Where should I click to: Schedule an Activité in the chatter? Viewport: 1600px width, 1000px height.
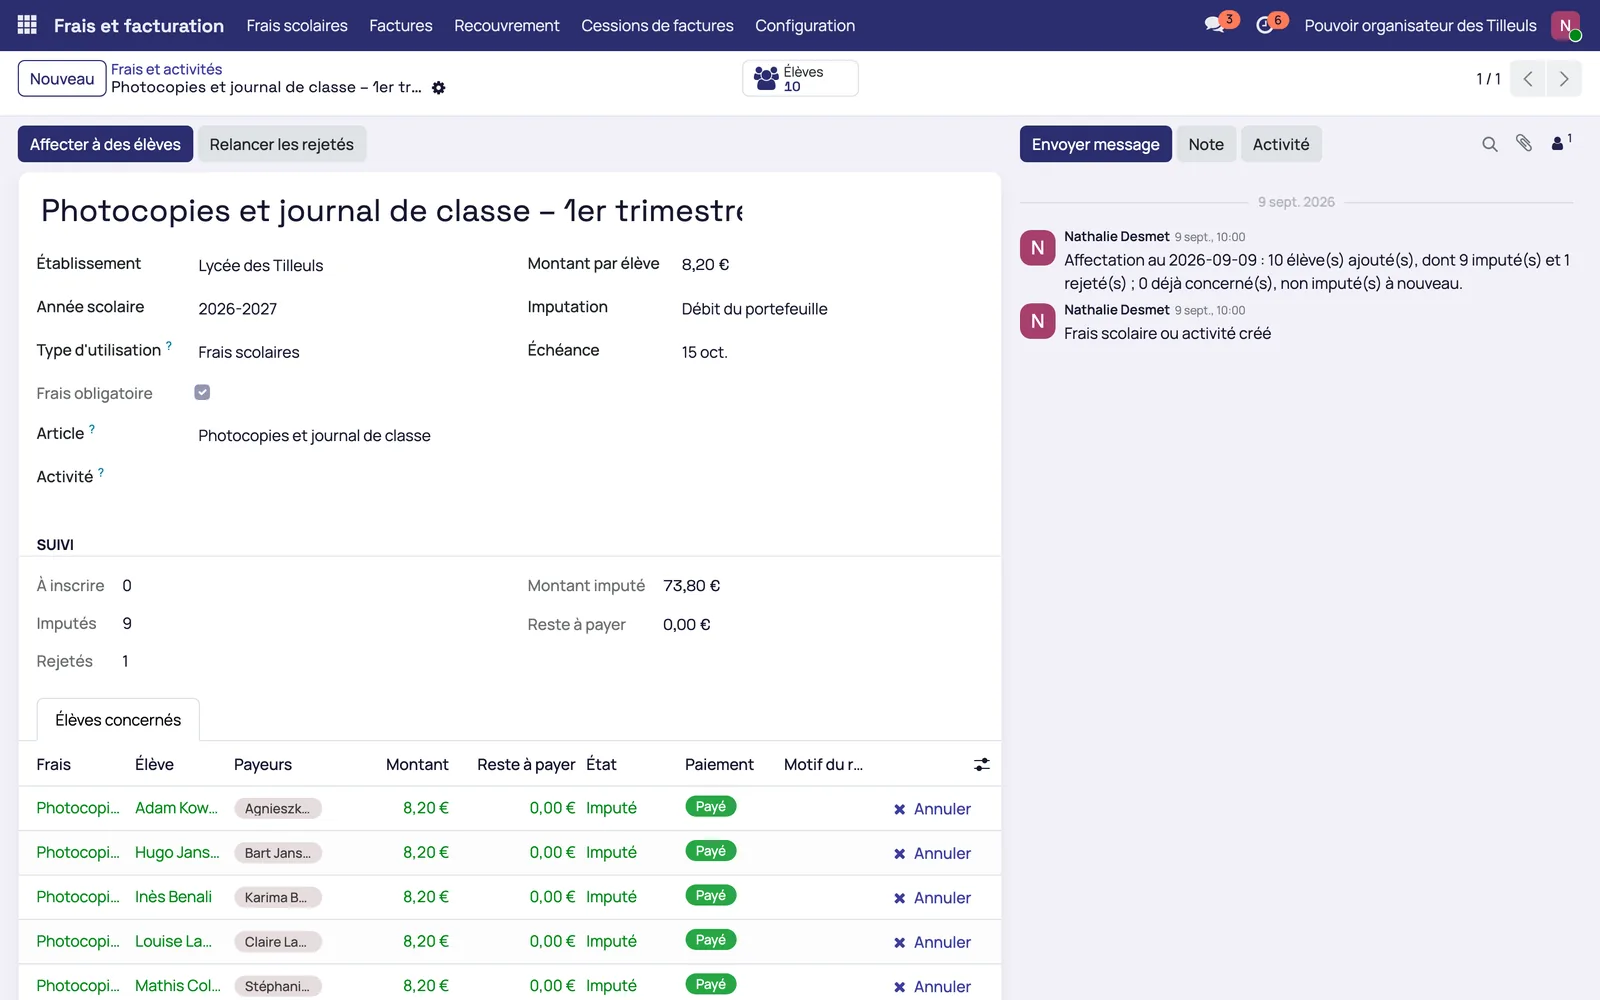1281,144
